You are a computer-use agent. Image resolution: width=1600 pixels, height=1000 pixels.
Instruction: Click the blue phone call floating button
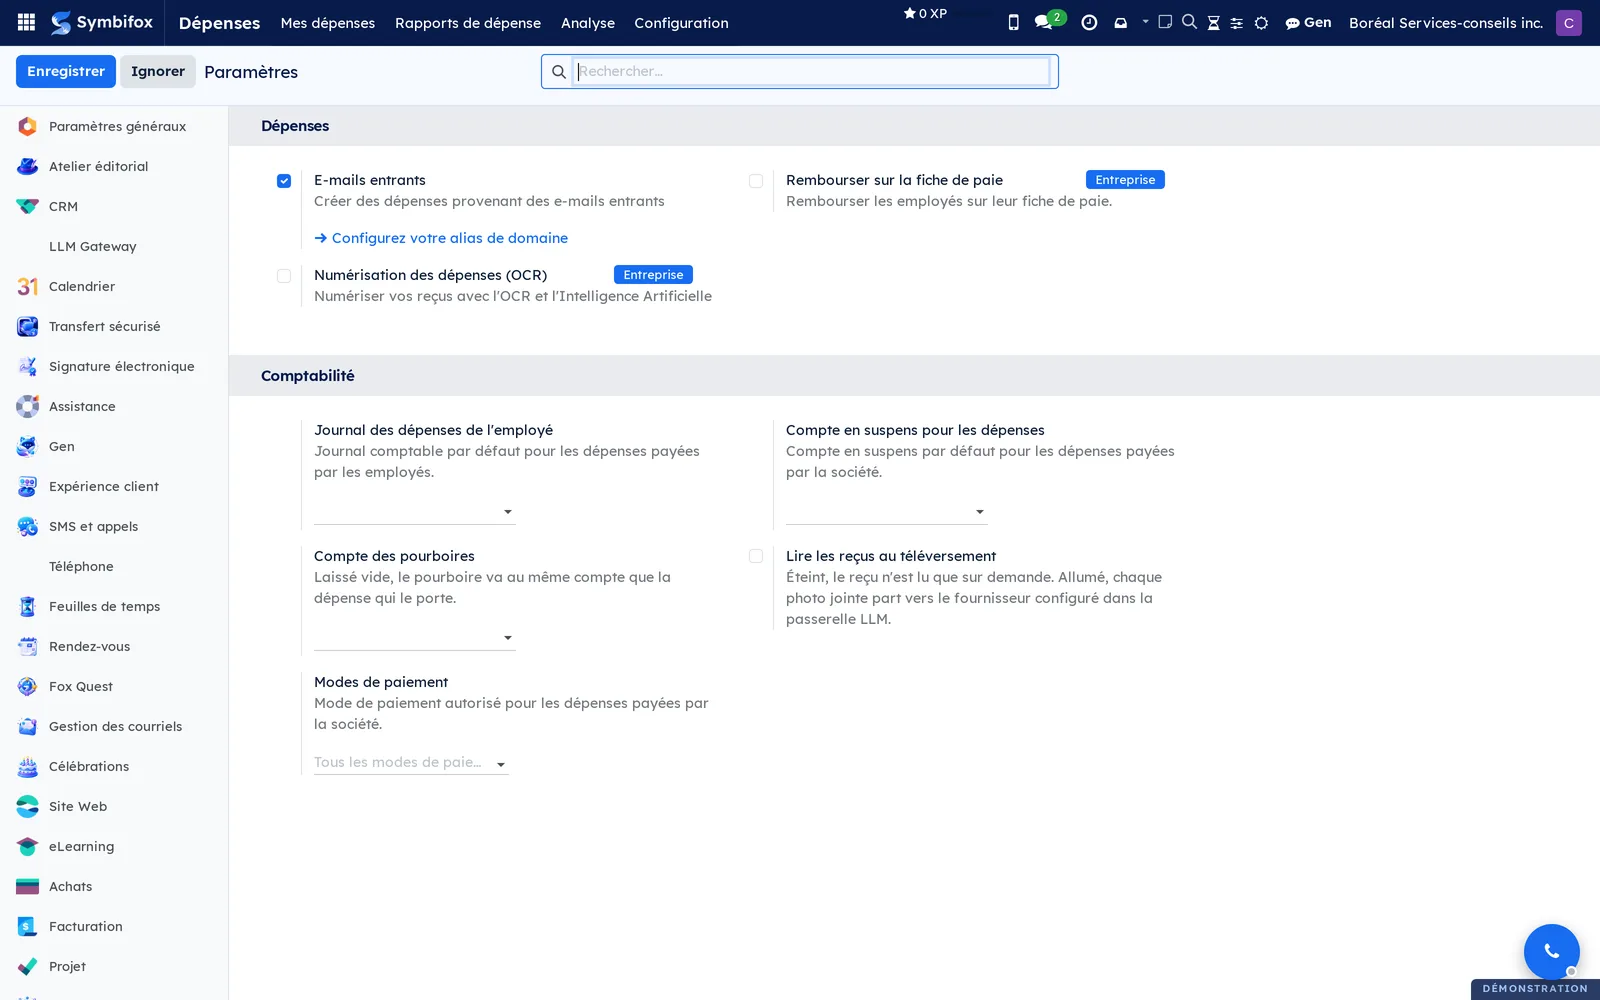tap(1551, 951)
